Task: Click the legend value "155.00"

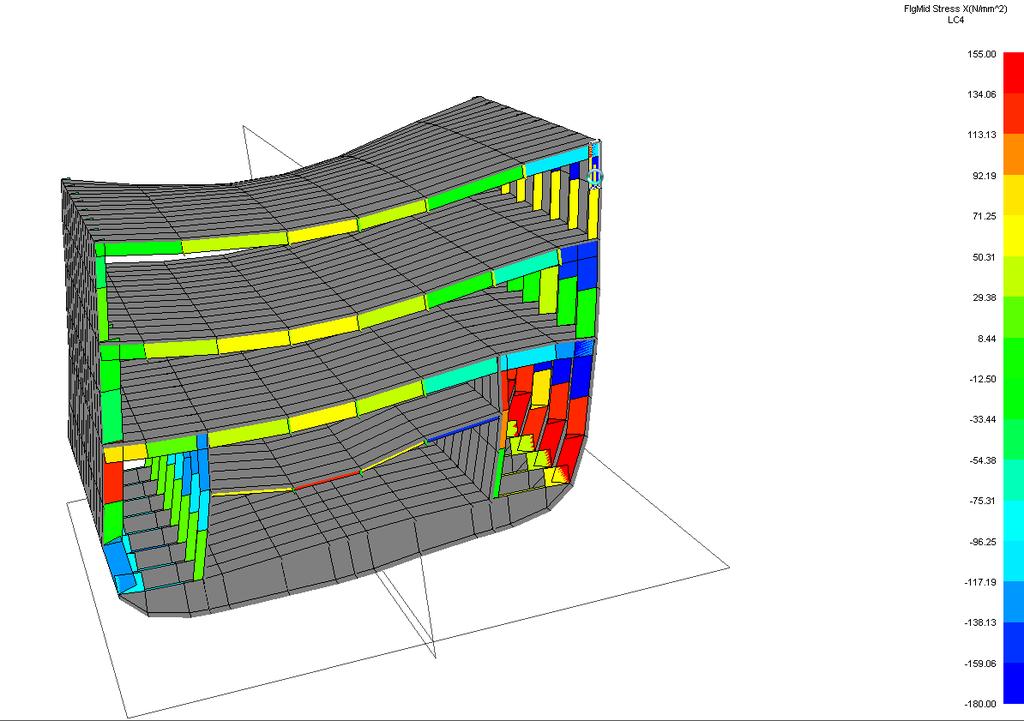Action: [982, 54]
